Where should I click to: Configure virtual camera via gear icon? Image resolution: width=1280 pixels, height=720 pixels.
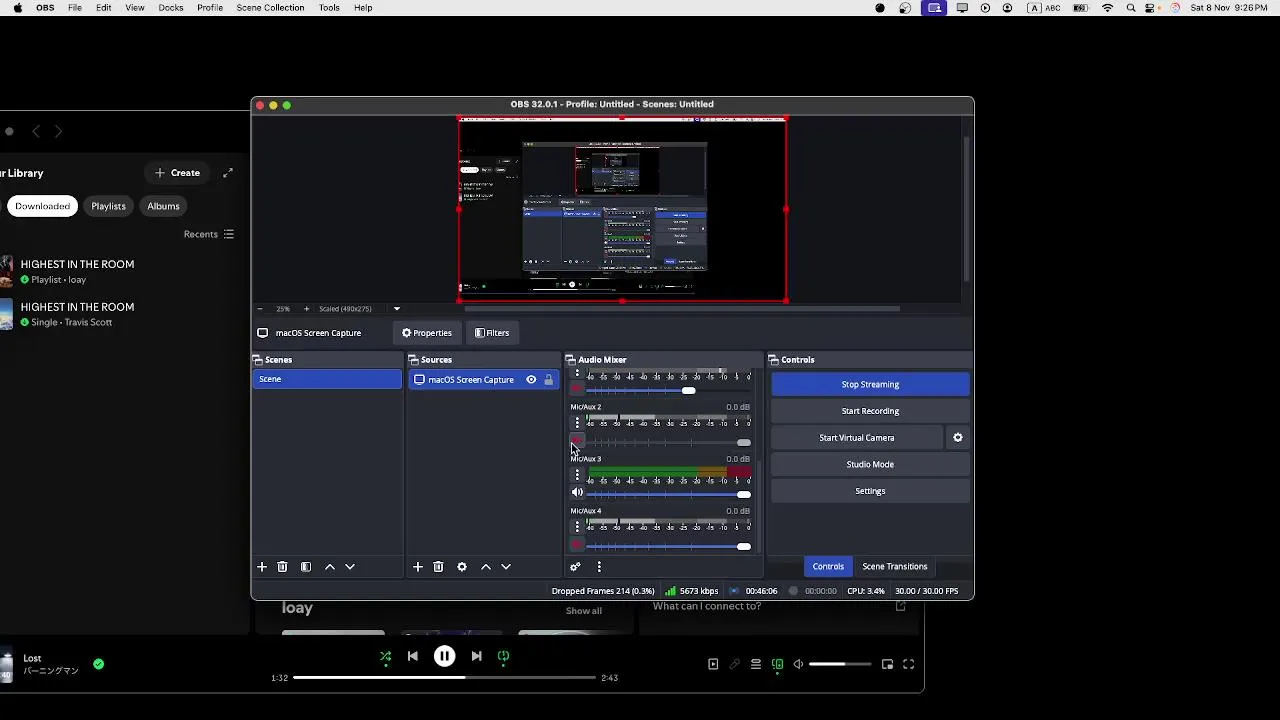click(958, 438)
